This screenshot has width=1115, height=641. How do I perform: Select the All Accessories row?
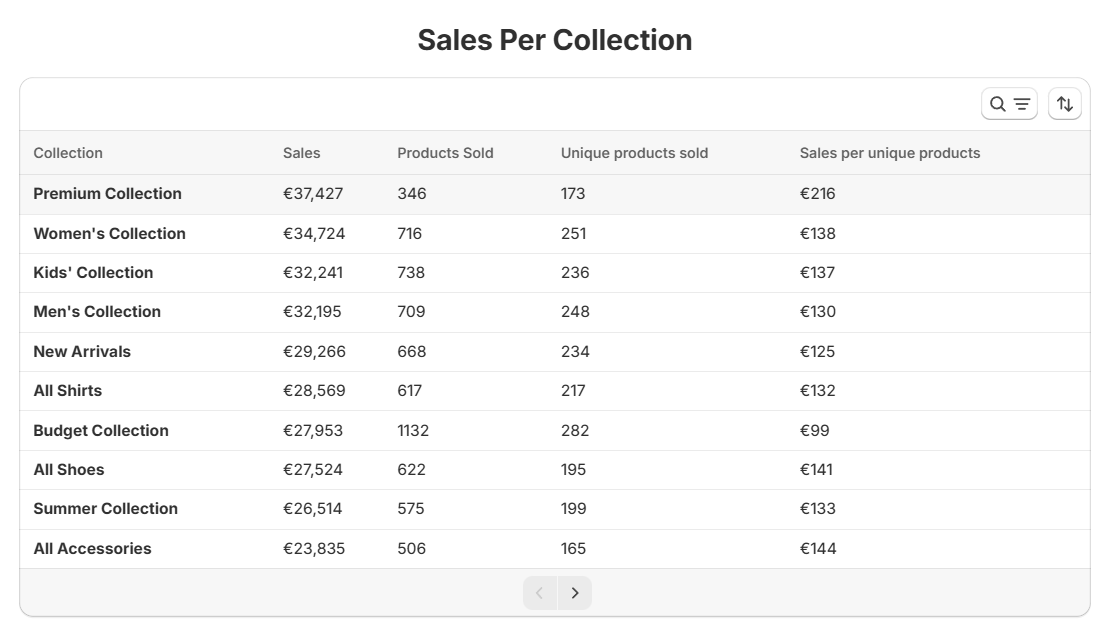92,548
